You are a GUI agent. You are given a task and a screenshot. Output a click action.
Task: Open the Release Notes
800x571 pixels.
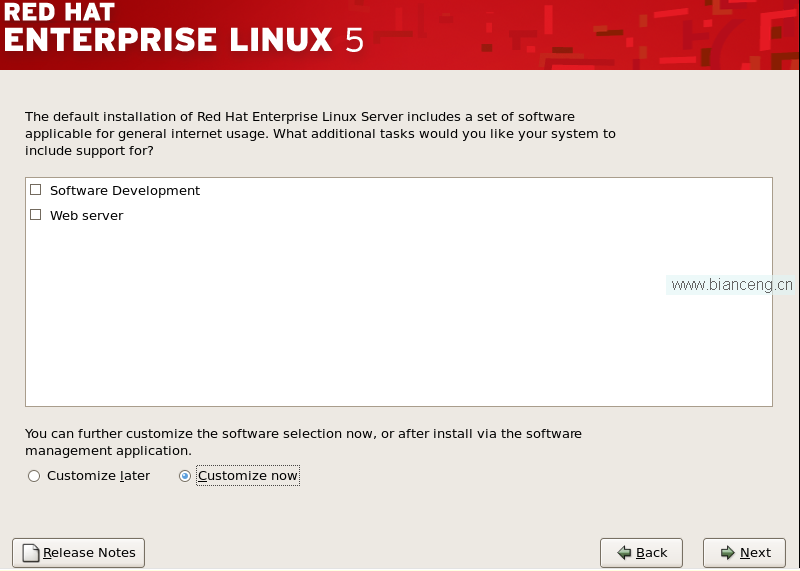[79, 553]
